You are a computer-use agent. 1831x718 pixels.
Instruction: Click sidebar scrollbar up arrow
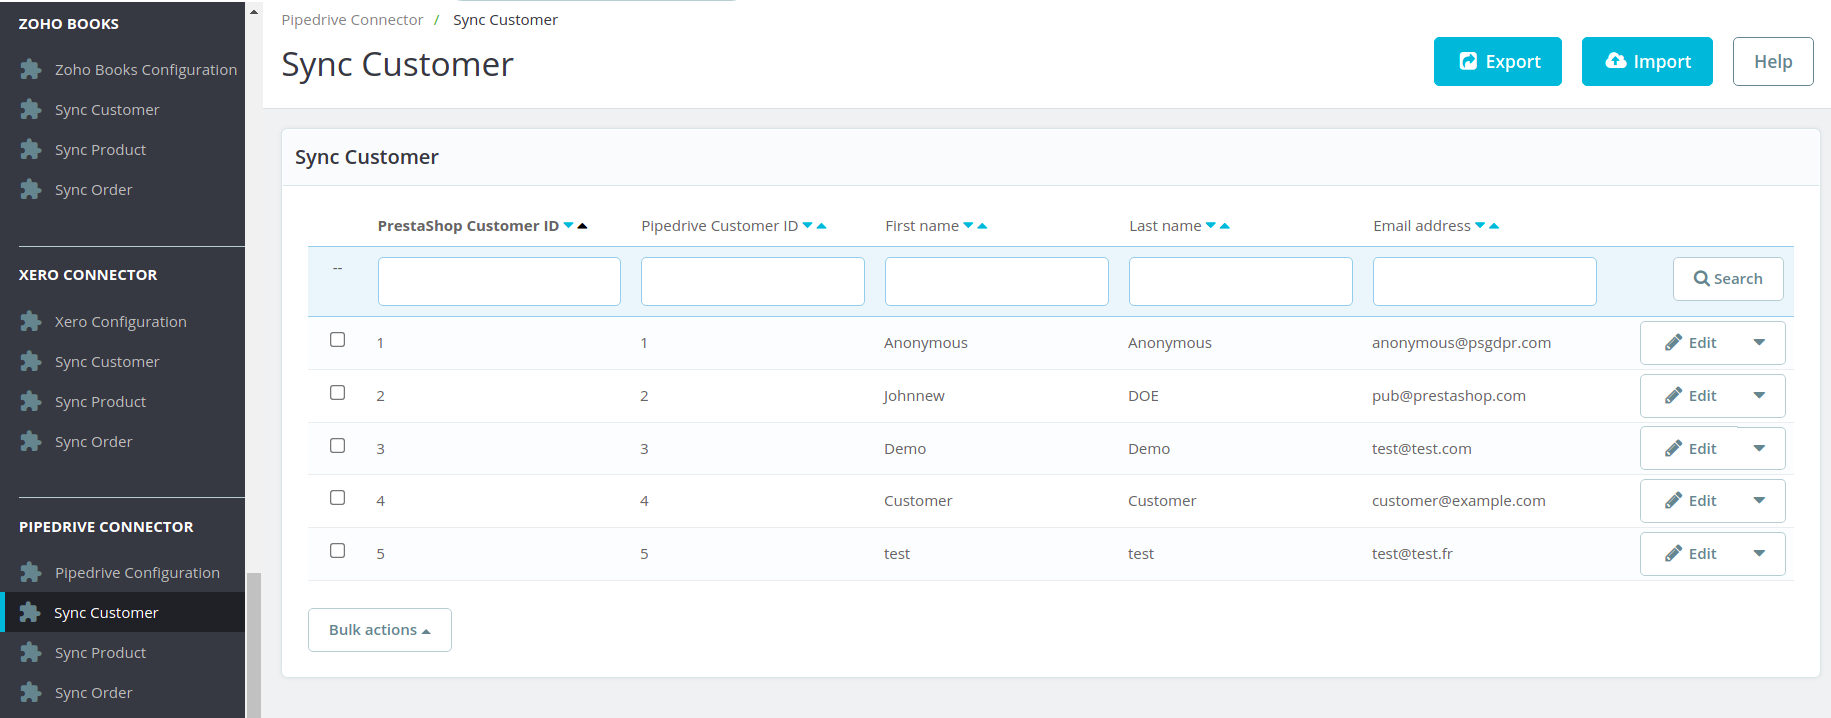254,12
